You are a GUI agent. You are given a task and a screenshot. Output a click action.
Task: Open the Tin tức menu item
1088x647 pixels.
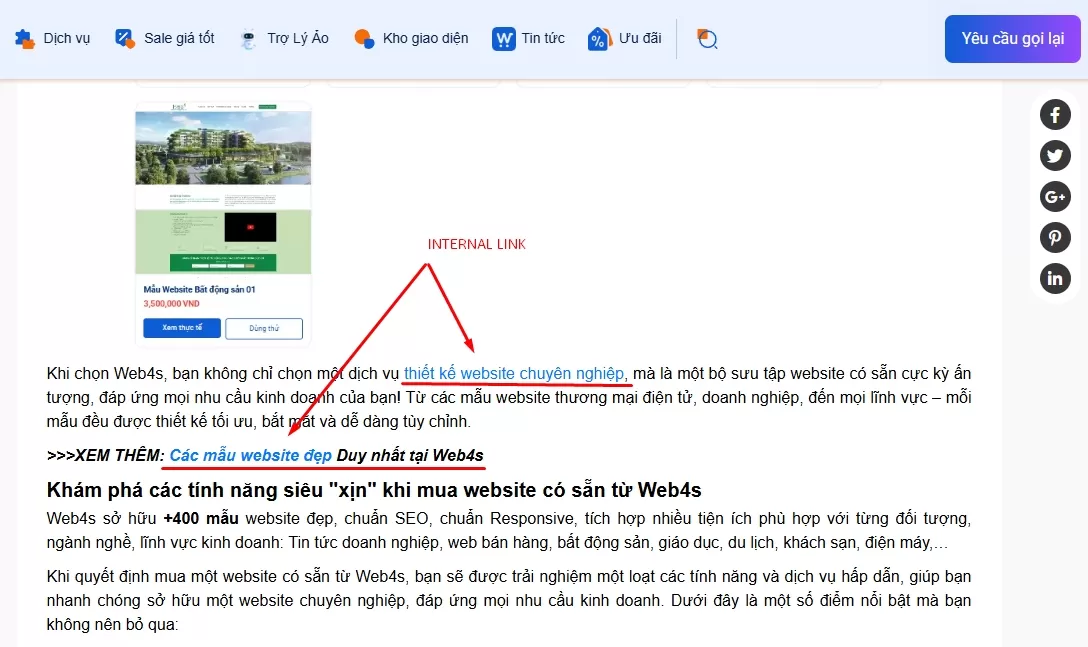543,38
